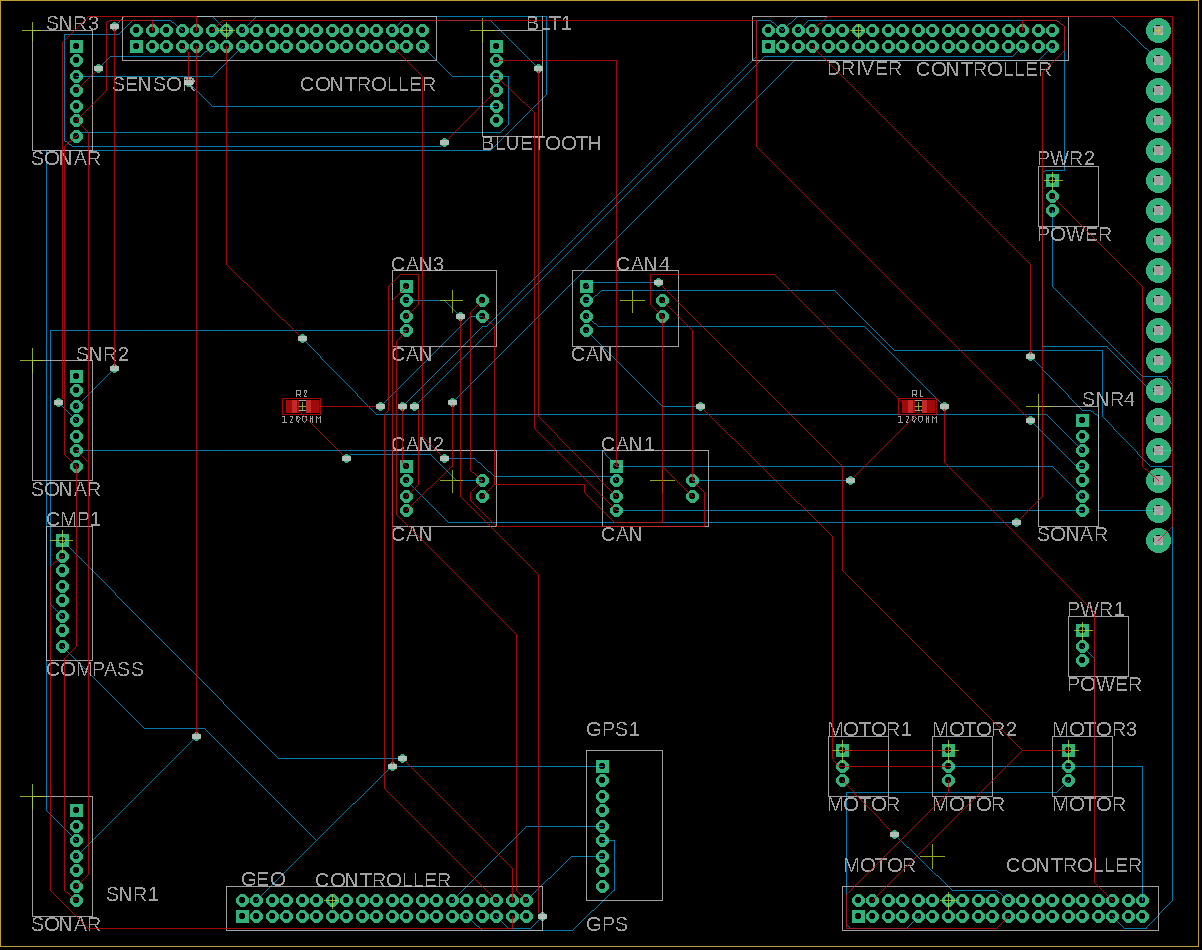Select the square pin-1 pad of CAN2

[407, 466]
